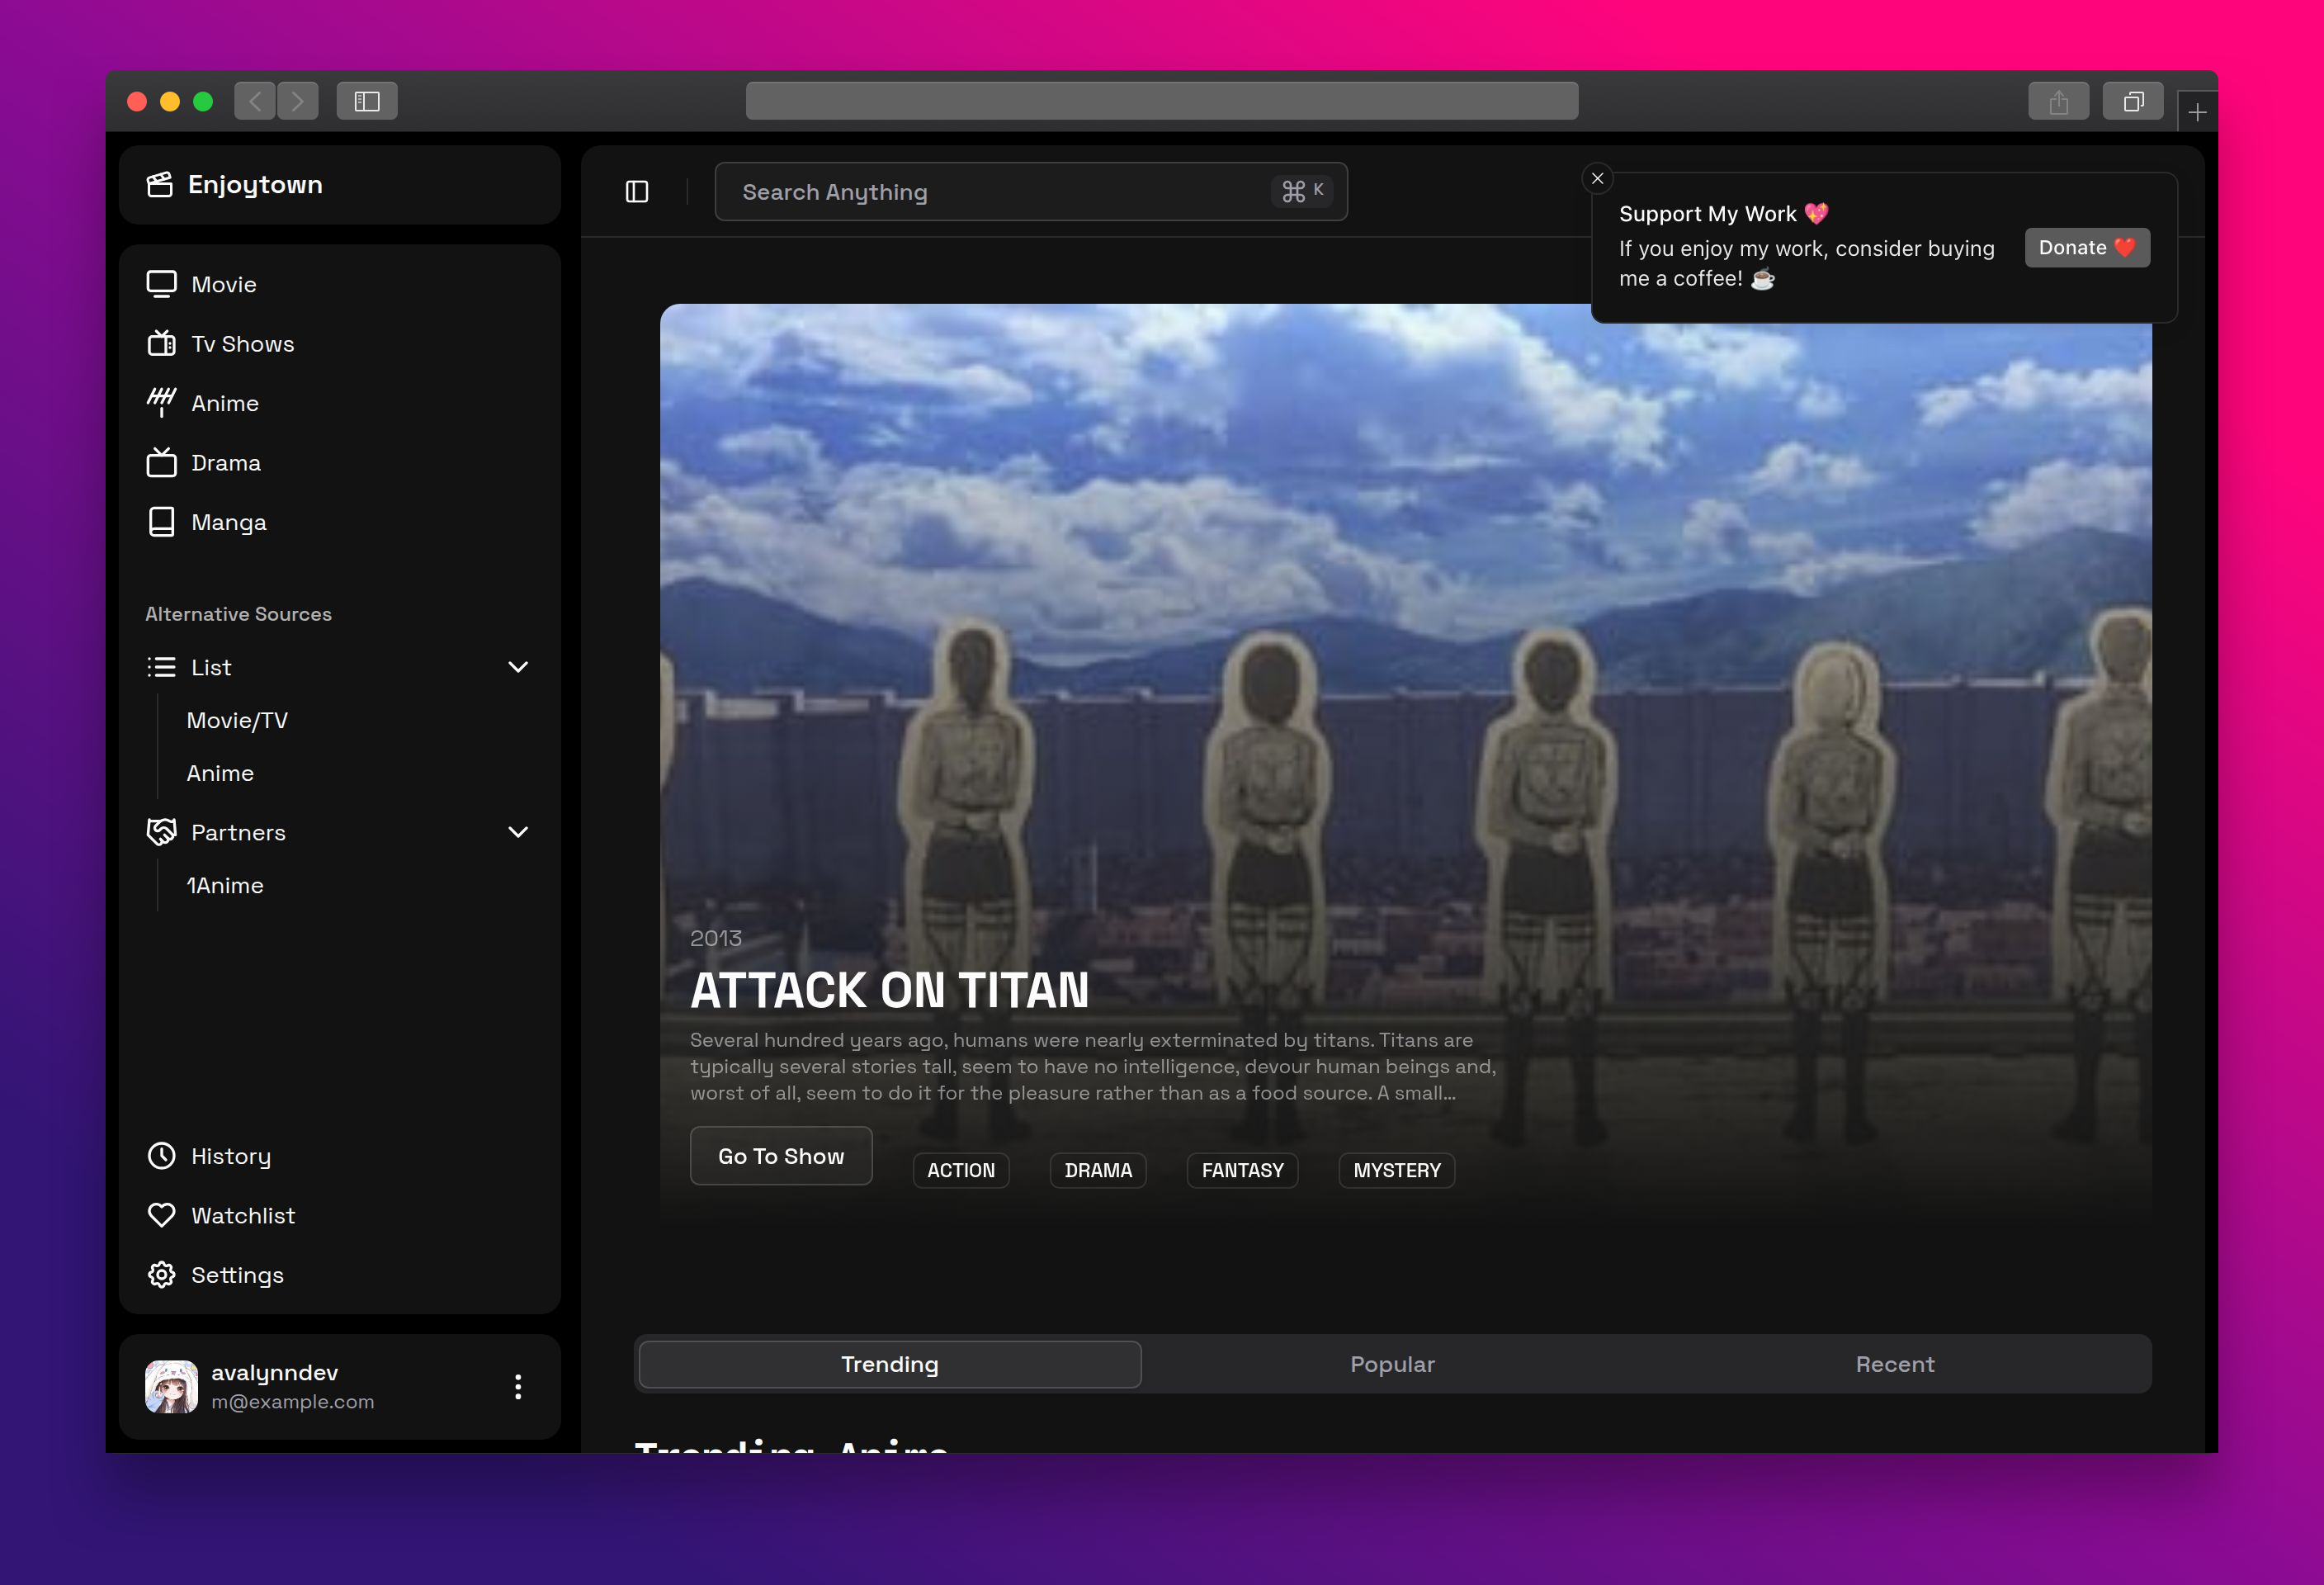Viewport: 2324px width, 1585px height.
Task: Switch to the Recent tab
Action: (1895, 1364)
